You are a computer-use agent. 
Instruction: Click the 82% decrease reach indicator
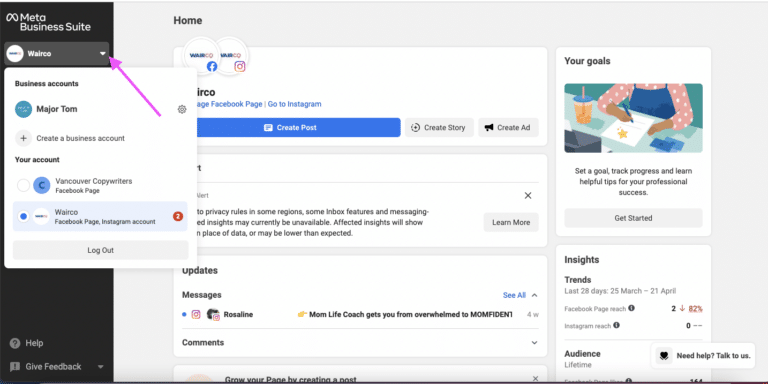(692, 309)
